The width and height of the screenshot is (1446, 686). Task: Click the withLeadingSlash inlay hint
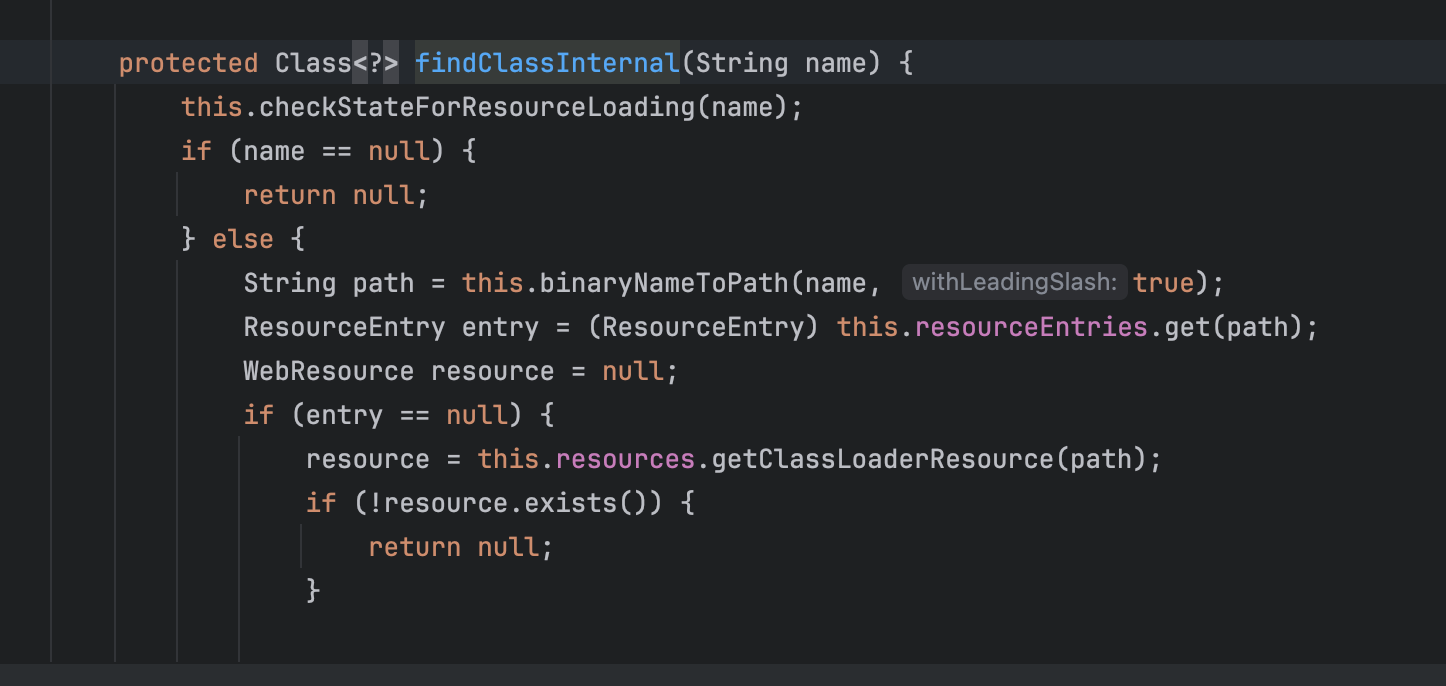click(1014, 283)
